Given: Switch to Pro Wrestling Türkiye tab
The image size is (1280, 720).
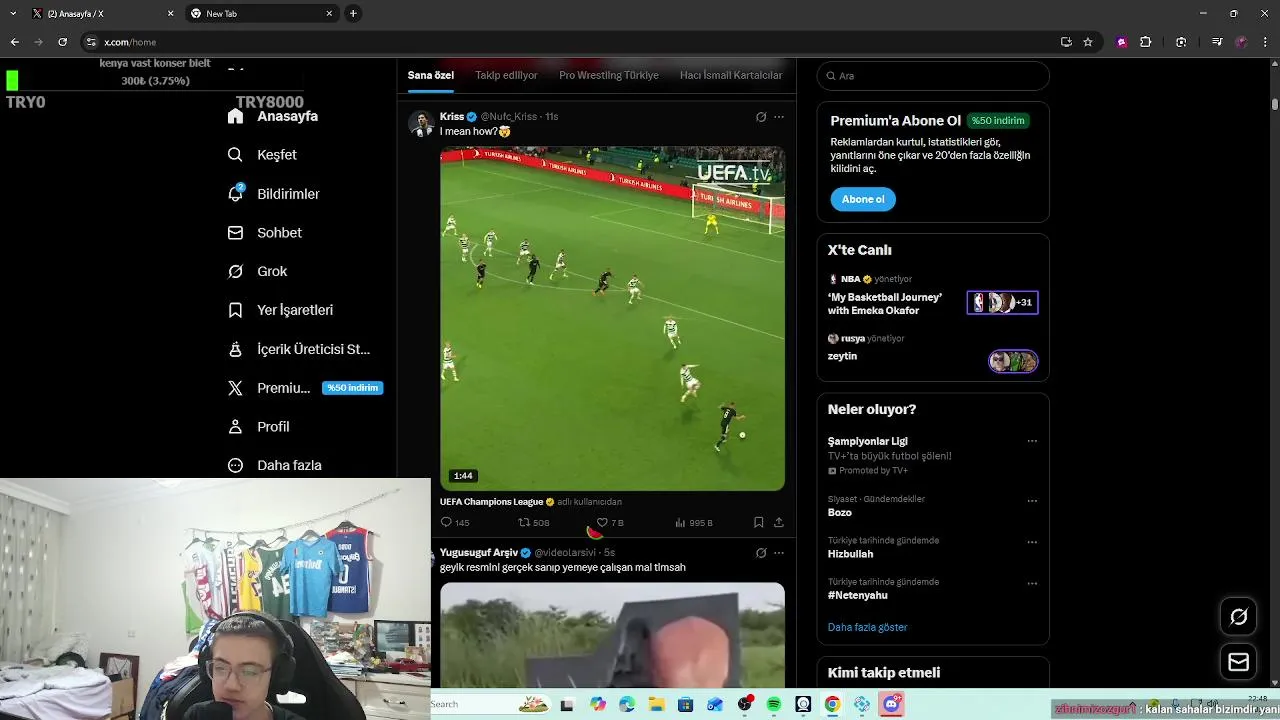Looking at the screenshot, I should click(609, 76).
